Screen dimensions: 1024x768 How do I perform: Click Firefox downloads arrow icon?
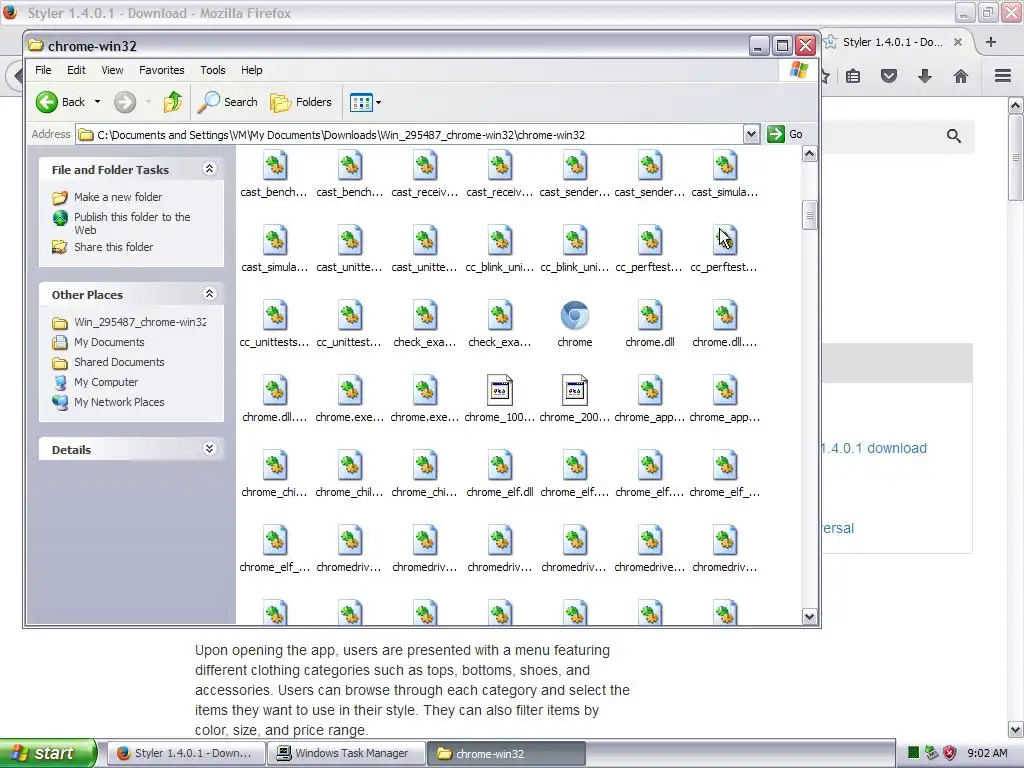[925, 76]
